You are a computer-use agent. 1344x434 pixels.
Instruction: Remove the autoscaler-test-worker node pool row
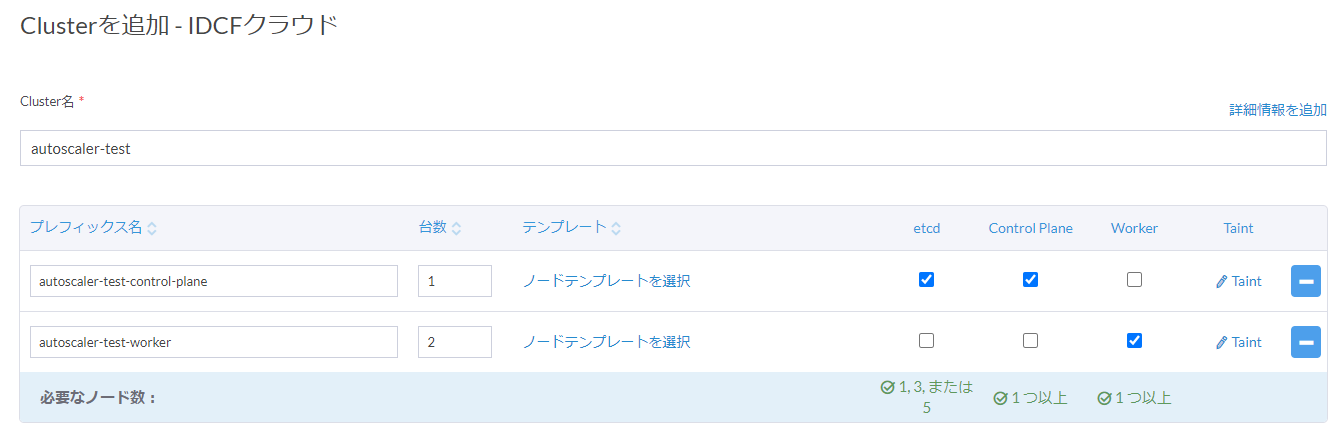click(x=1306, y=342)
